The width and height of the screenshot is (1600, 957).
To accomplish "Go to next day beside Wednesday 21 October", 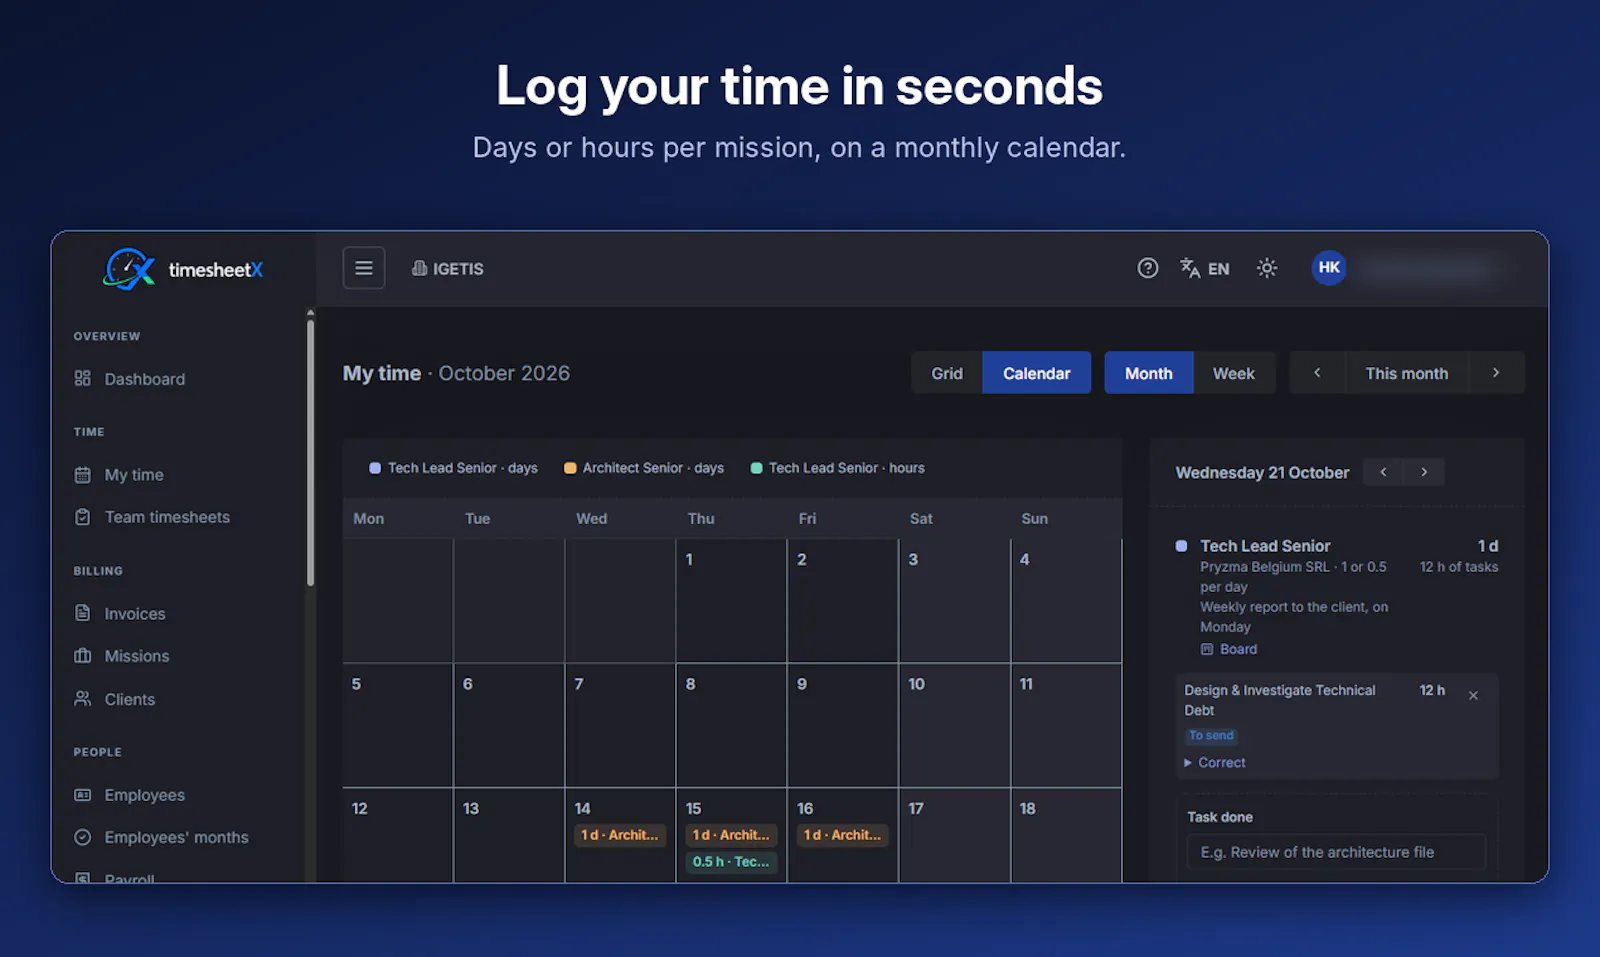I will tap(1424, 472).
